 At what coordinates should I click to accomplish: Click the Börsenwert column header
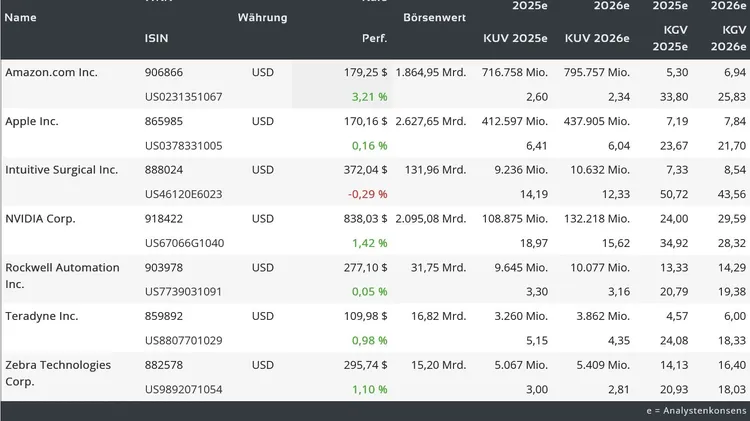click(434, 18)
